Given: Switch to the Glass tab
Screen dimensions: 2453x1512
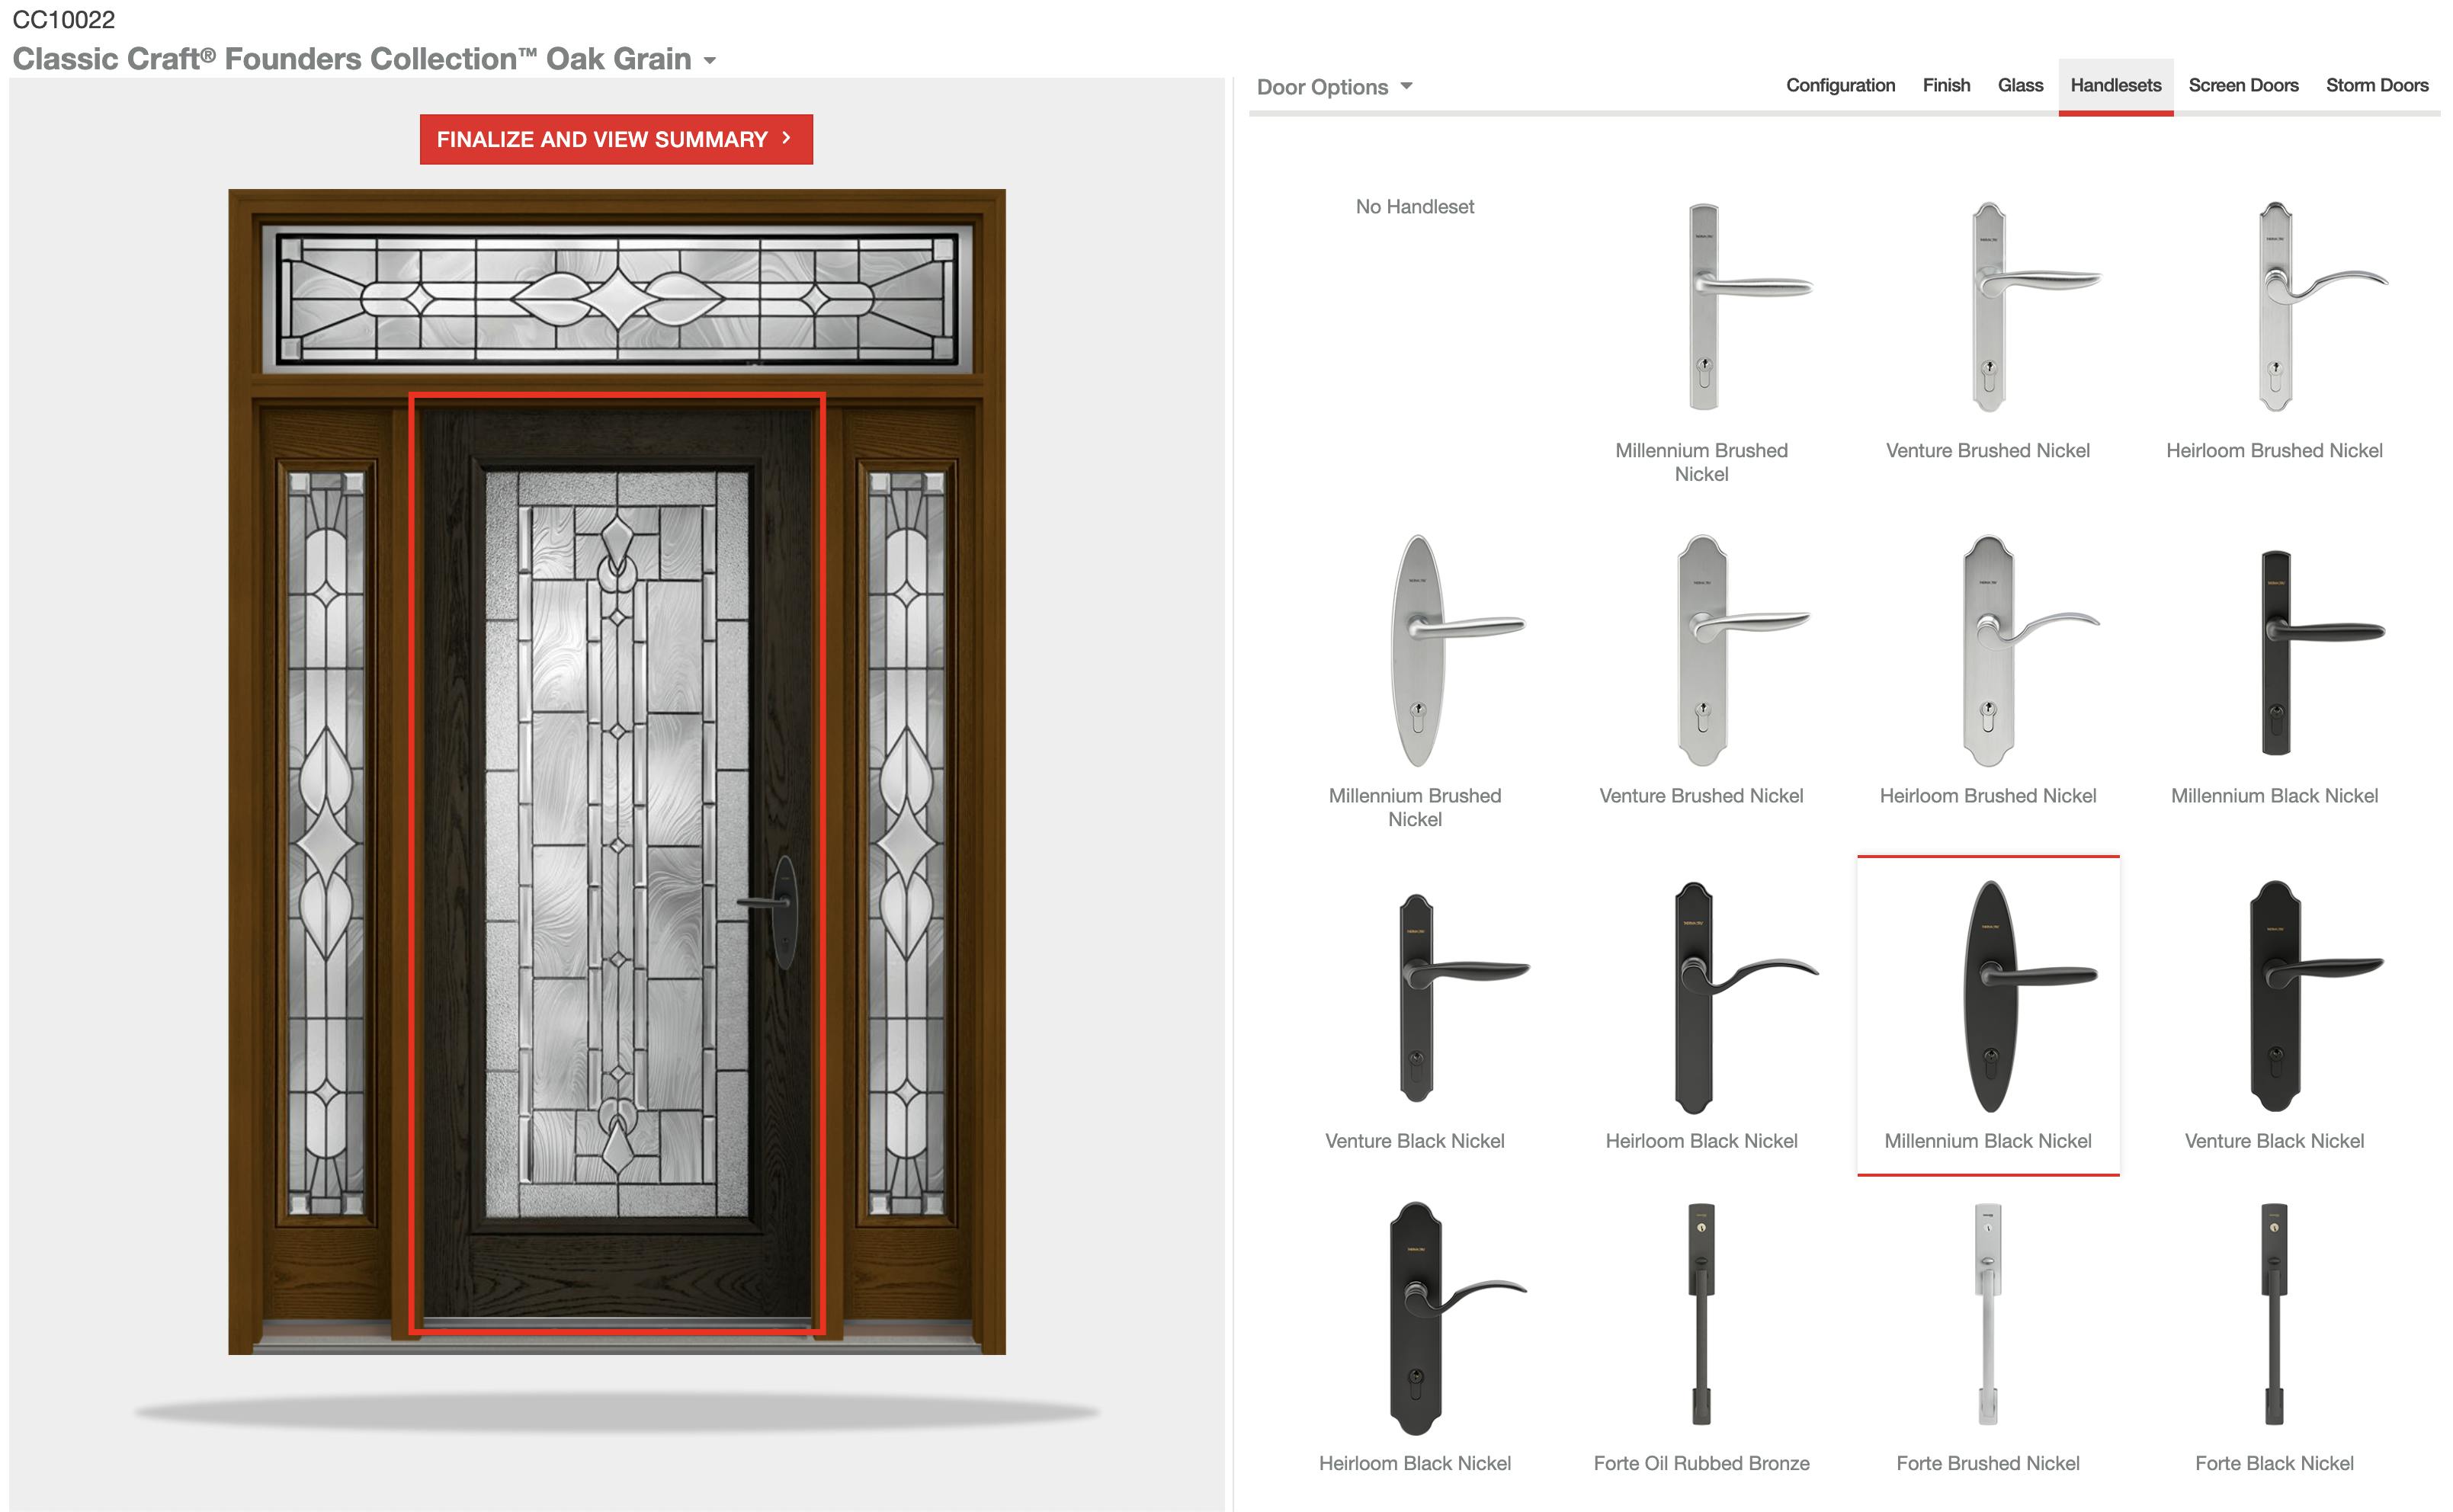Looking at the screenshot, I should coord(2020,85).
